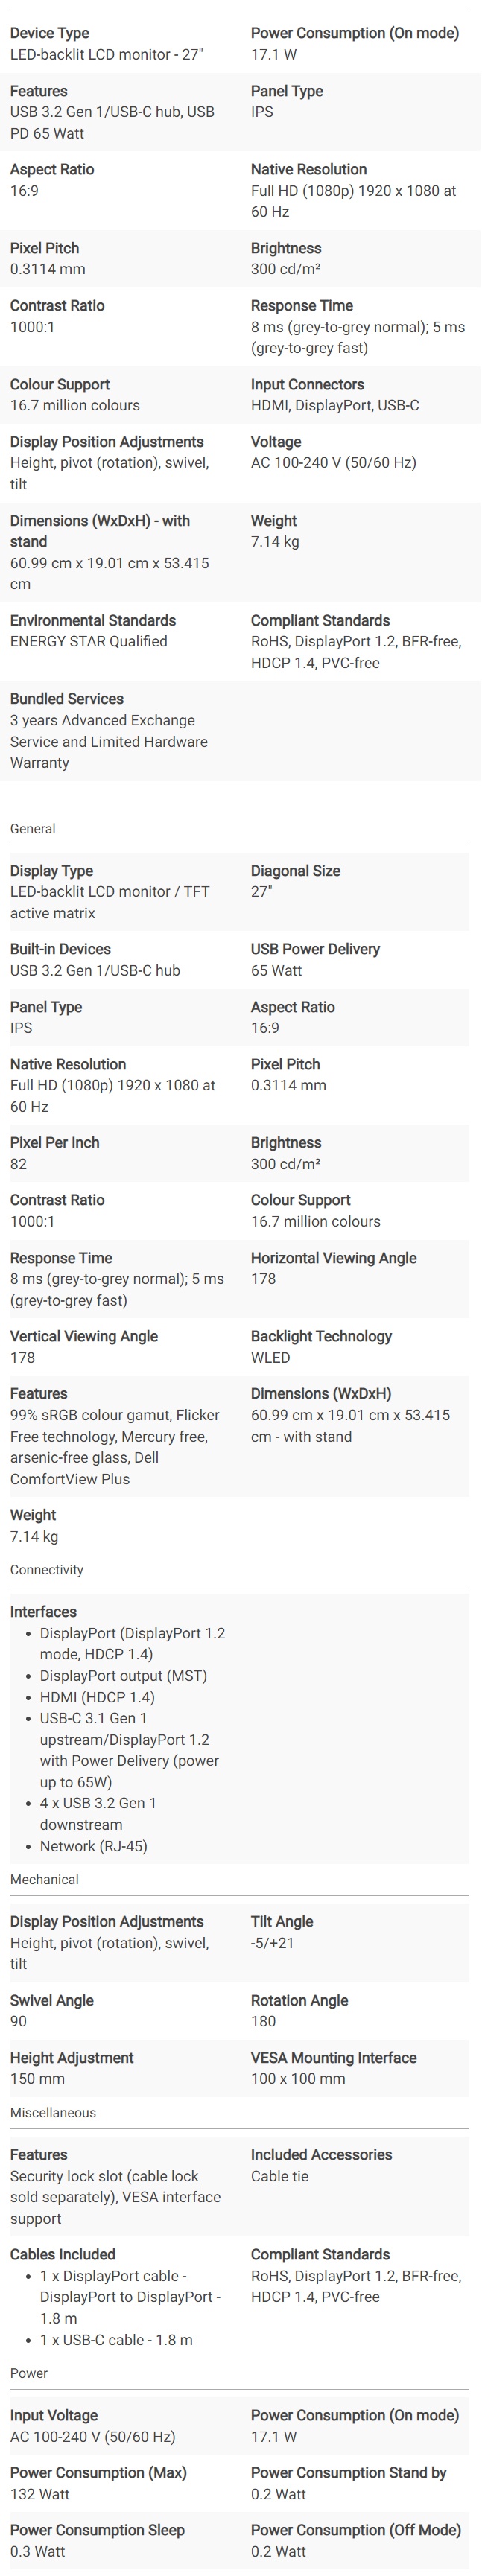The image size is (482, 2576).
Task: Select the Device Type label
Action: (x=49, y=33)
